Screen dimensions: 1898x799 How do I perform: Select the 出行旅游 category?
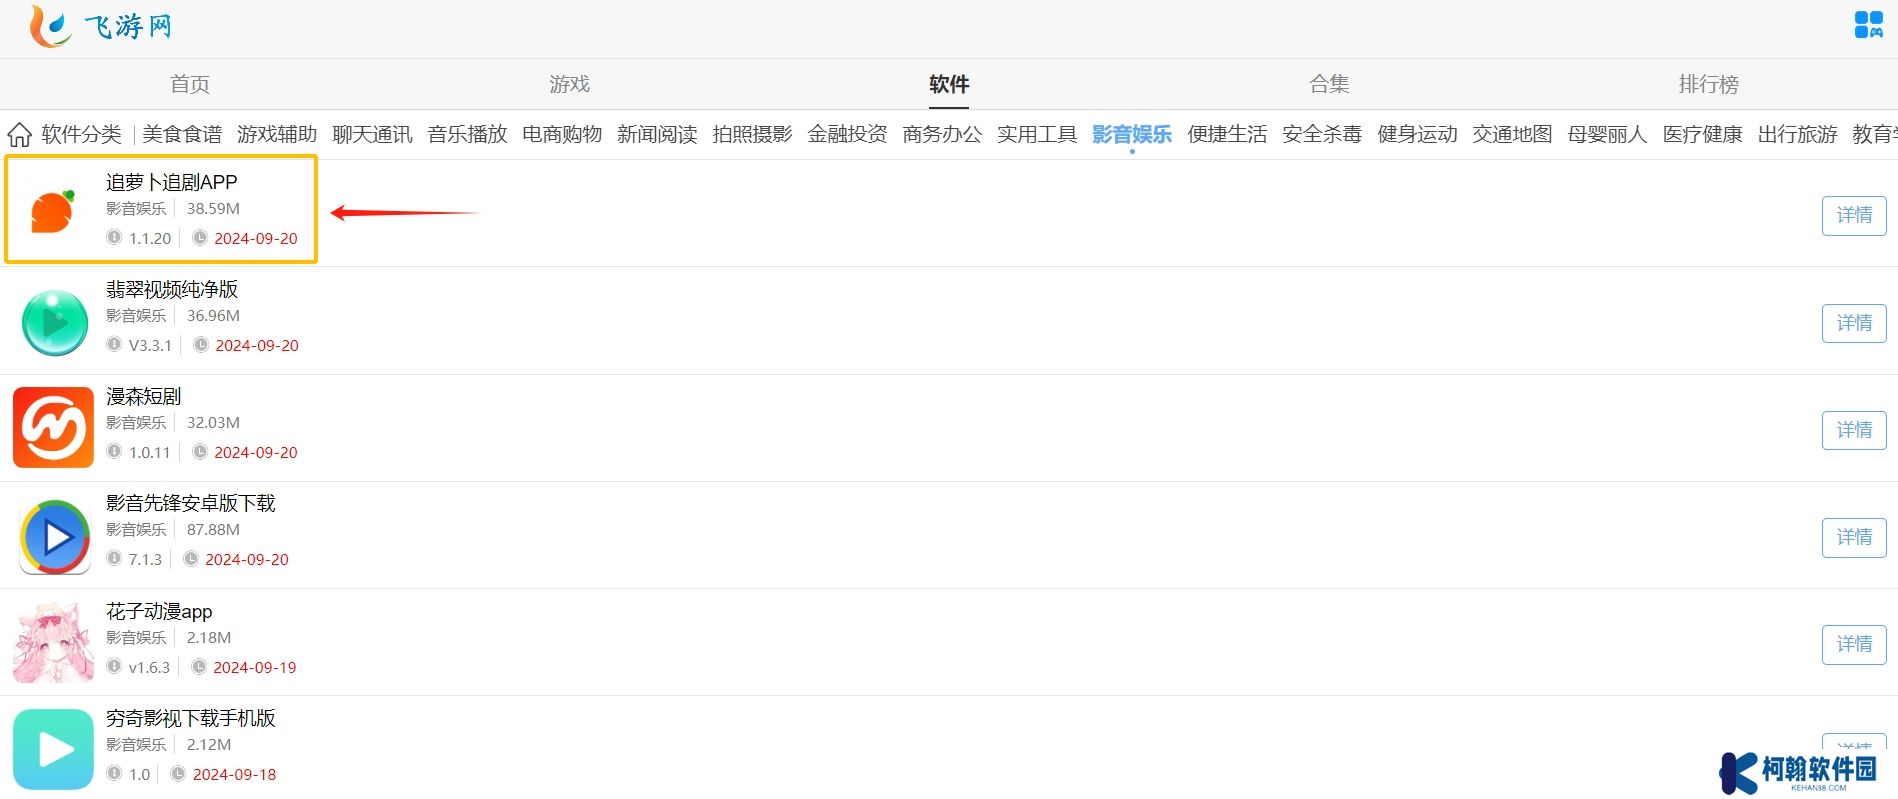[x=1797, y=134]
